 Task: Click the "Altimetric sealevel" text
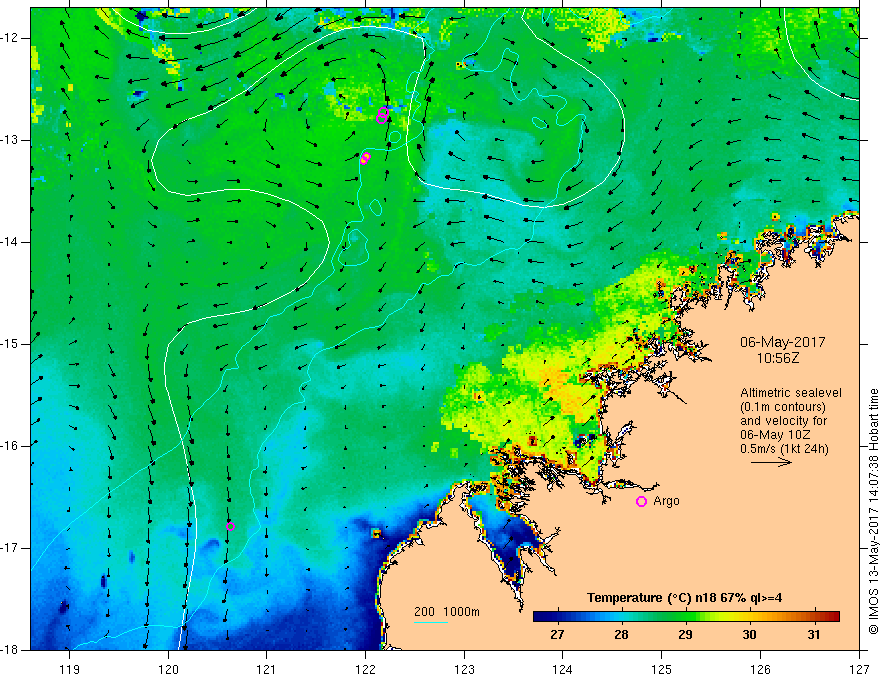click(791, 393)
